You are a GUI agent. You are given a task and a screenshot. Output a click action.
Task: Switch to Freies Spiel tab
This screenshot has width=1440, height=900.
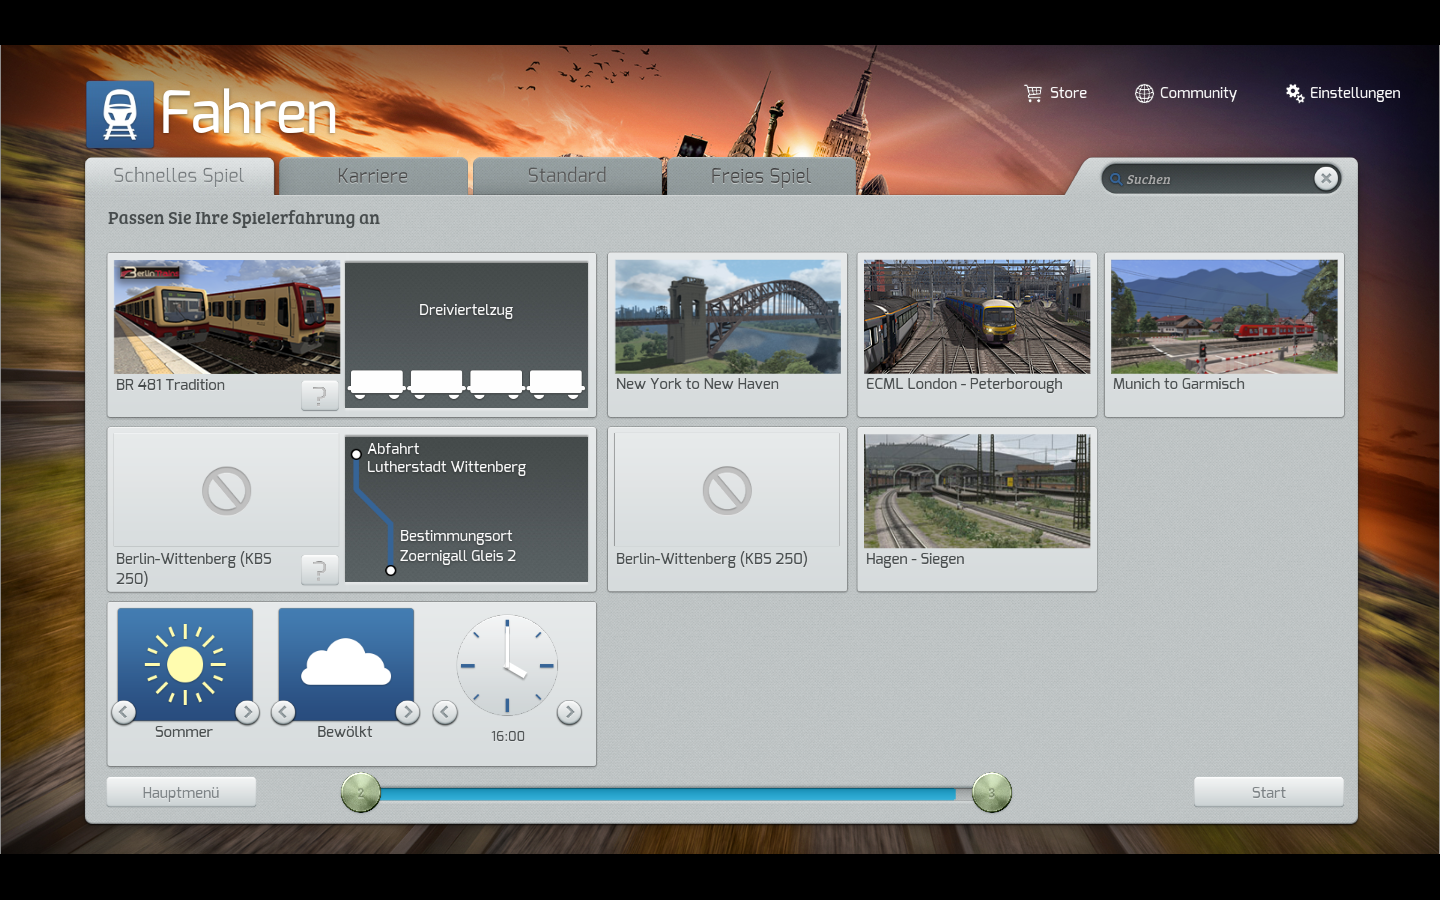[761, 176]
